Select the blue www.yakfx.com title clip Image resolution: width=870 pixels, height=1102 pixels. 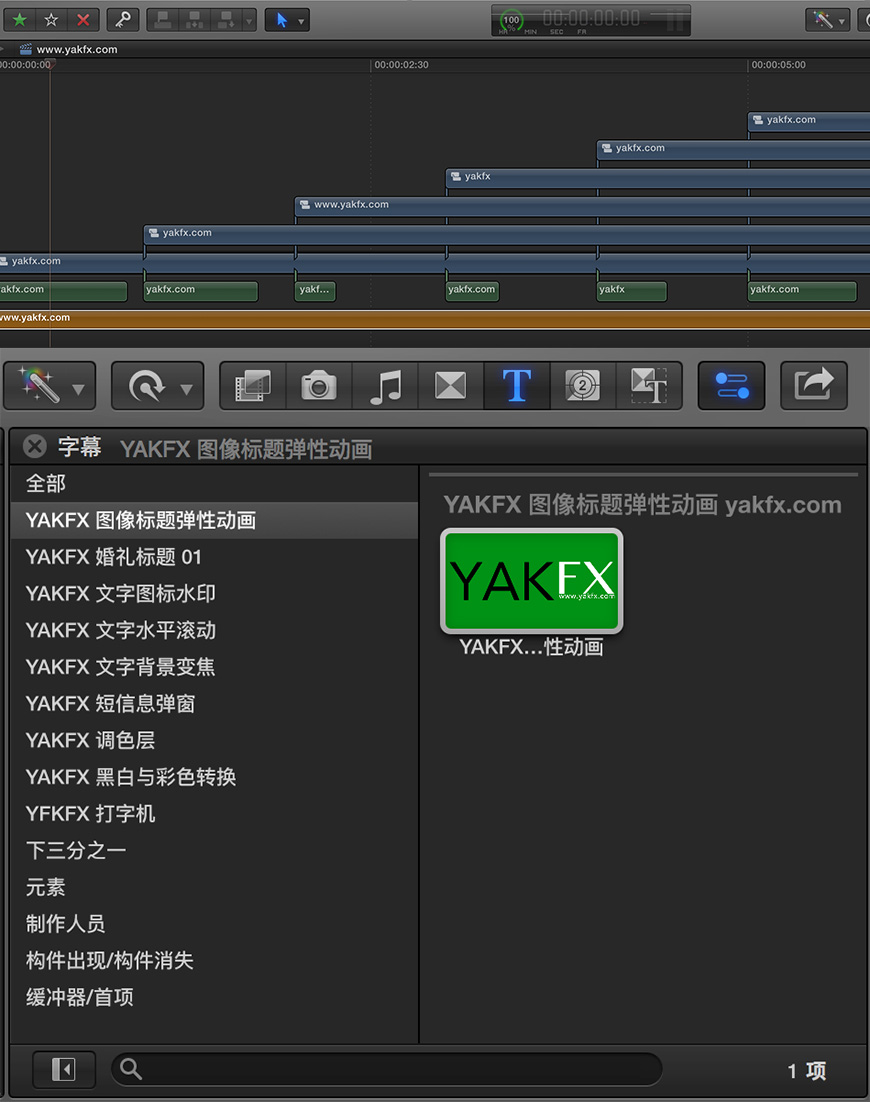pos(582,205)
